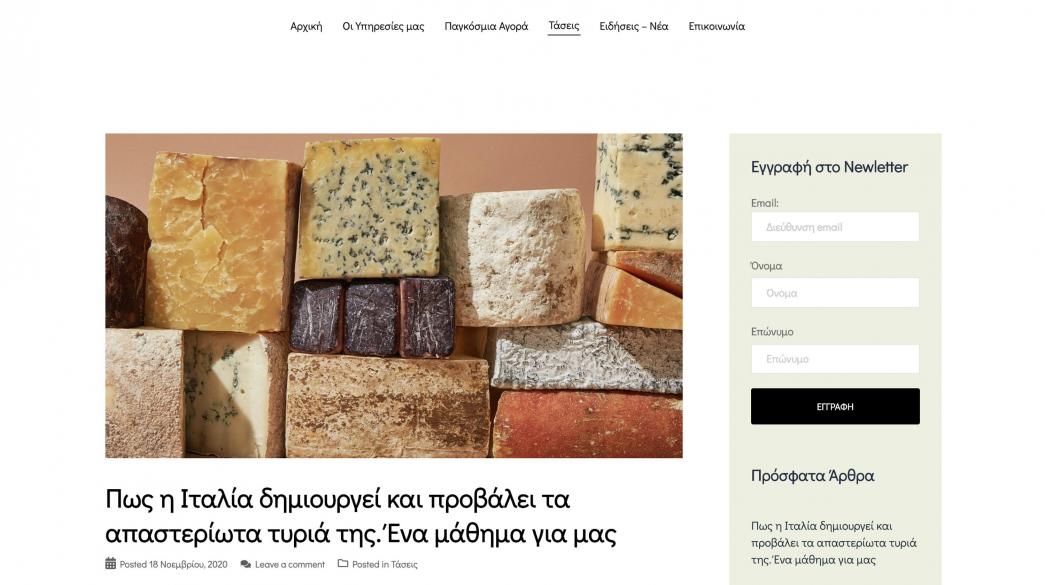Select the Τάσεις navigation item

564,26
